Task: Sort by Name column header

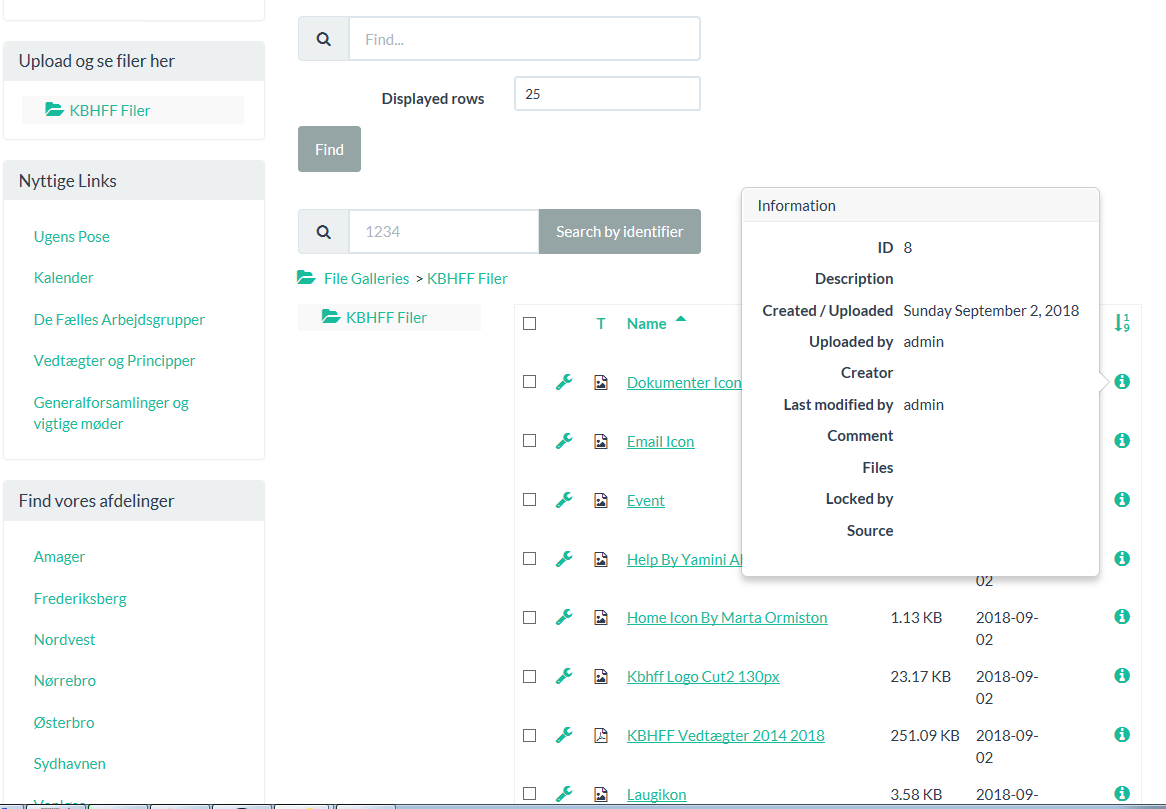Action: tap(646, 323)
